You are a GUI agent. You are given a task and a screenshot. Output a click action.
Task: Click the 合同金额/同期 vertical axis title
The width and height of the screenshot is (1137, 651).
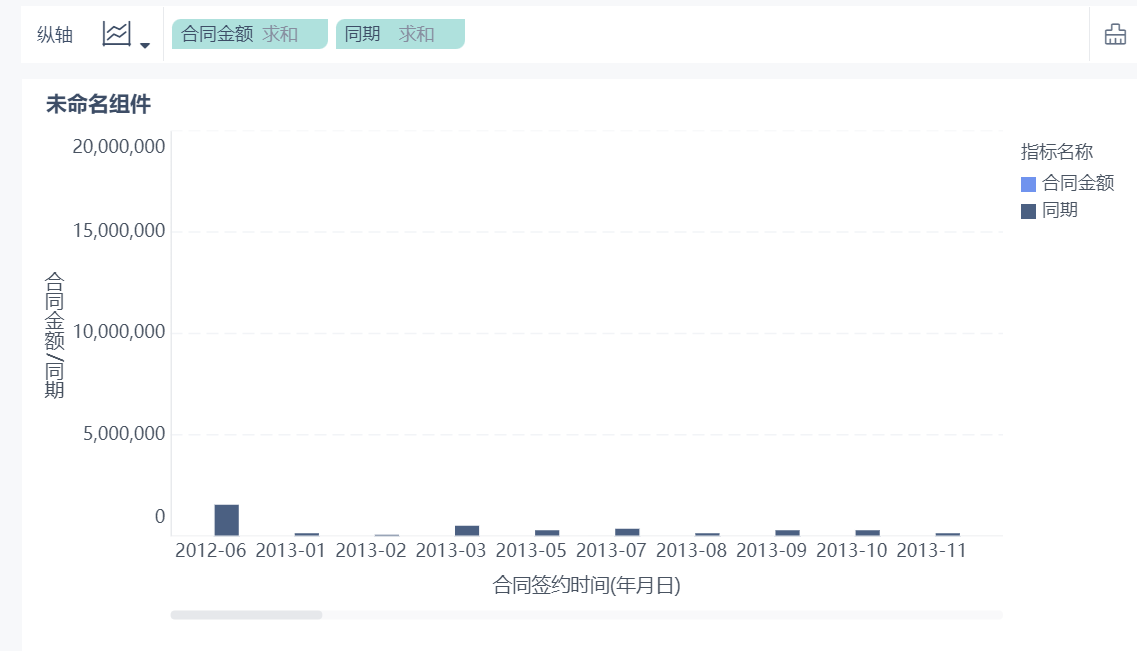[54, 335]
